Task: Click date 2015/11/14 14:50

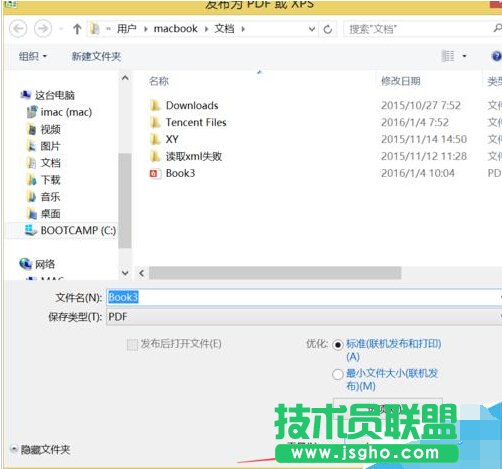Action: 424,139
